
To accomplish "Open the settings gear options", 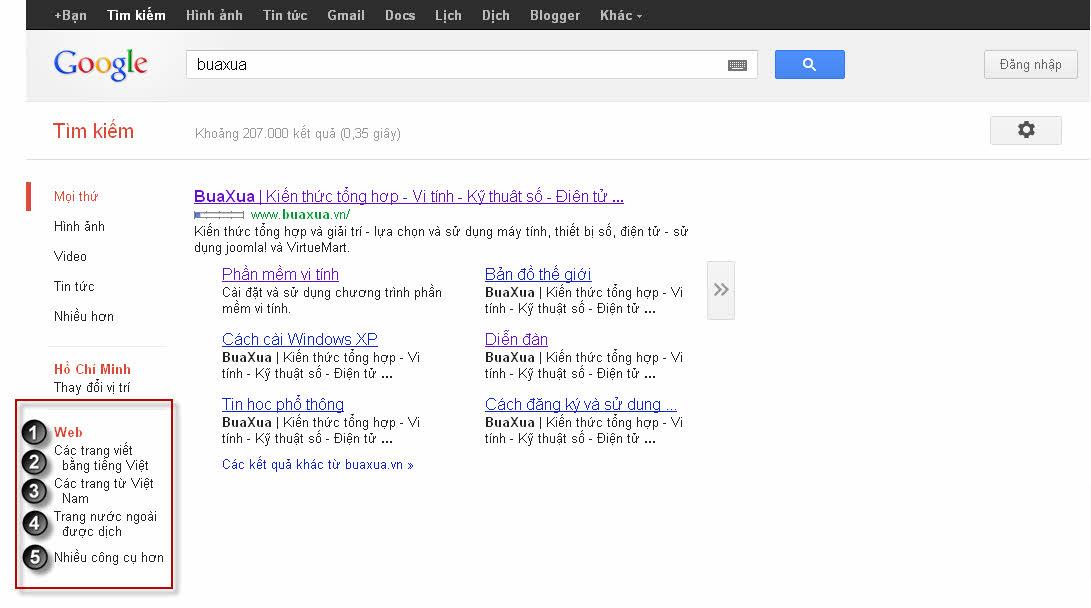I will [x=1026, y=130].
